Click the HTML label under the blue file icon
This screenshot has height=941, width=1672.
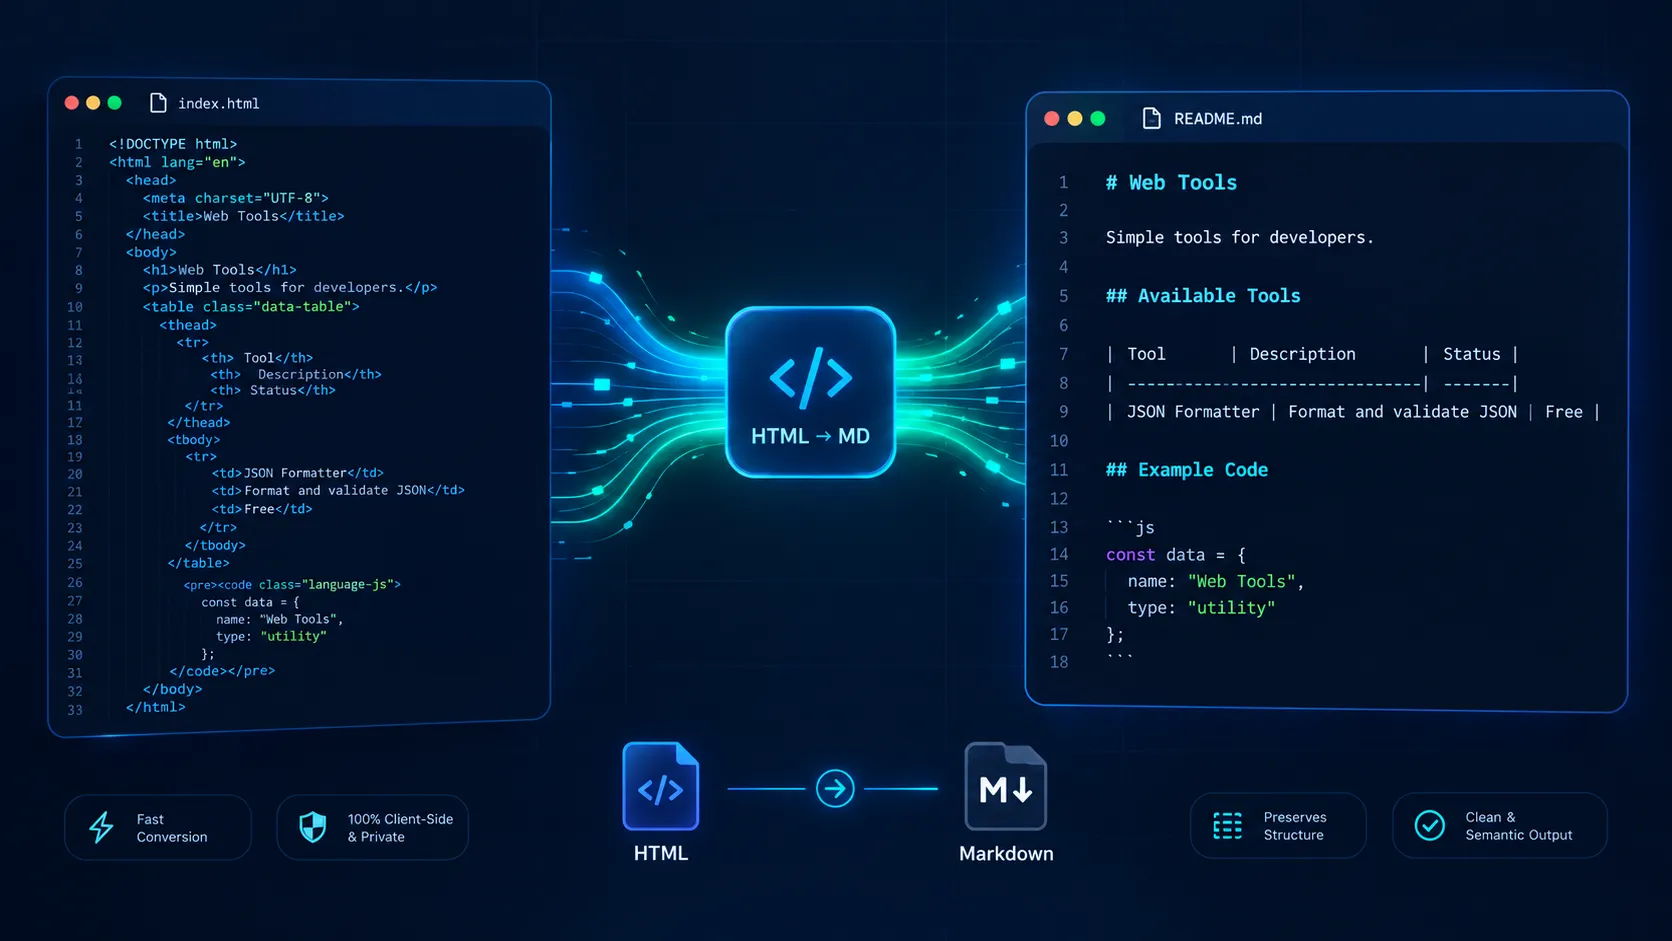[661, 853]
